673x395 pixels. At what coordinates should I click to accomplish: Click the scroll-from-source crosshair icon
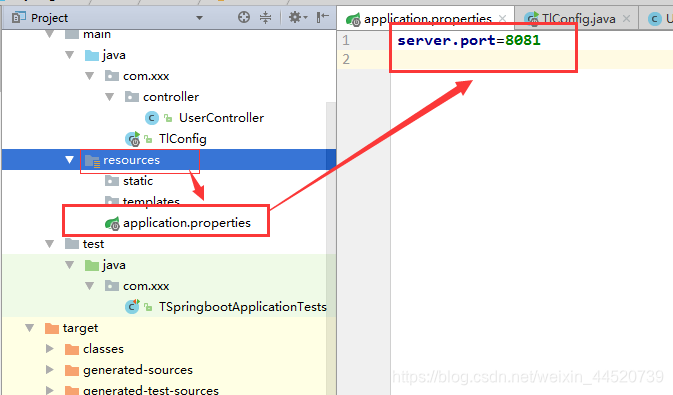coord(244,17)
